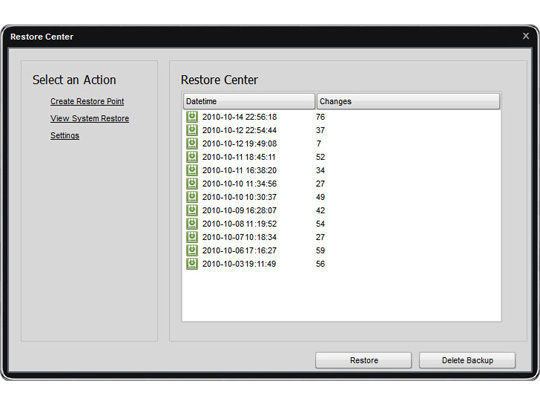Image resolution: width=540 pixels, height=405 pixels.
Task: Close the Restore Center window
Action: click(526, 36)
